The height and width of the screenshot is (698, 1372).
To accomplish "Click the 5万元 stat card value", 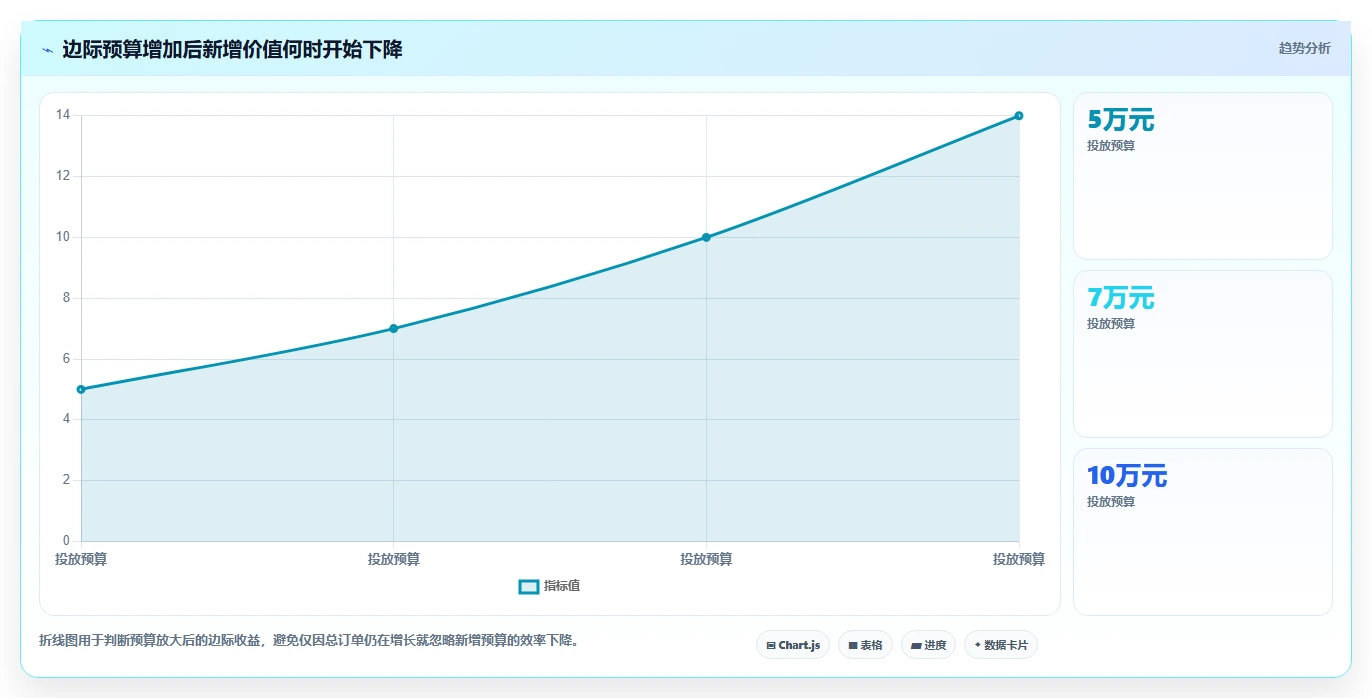I will (x=1120, y=120).
